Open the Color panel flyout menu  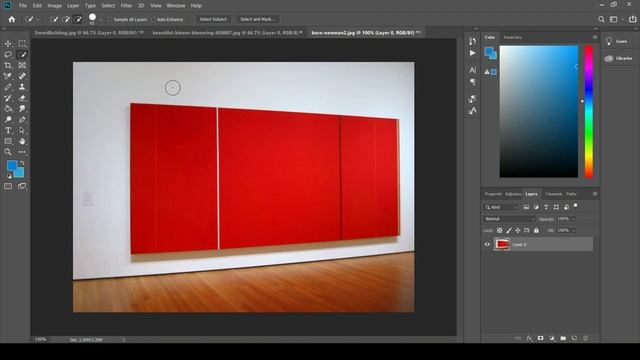(595, 37)
